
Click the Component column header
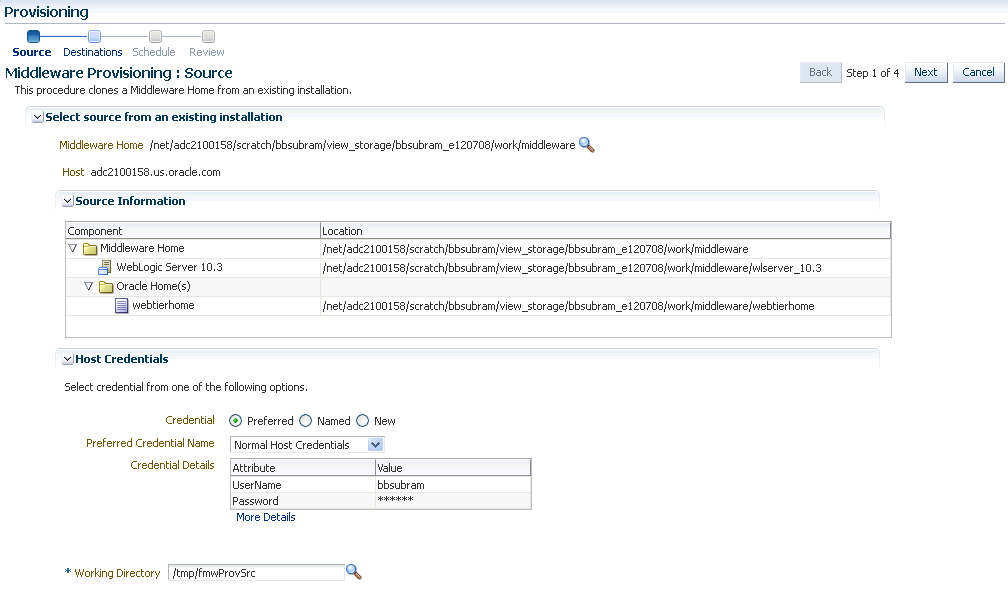coord(193,231)
